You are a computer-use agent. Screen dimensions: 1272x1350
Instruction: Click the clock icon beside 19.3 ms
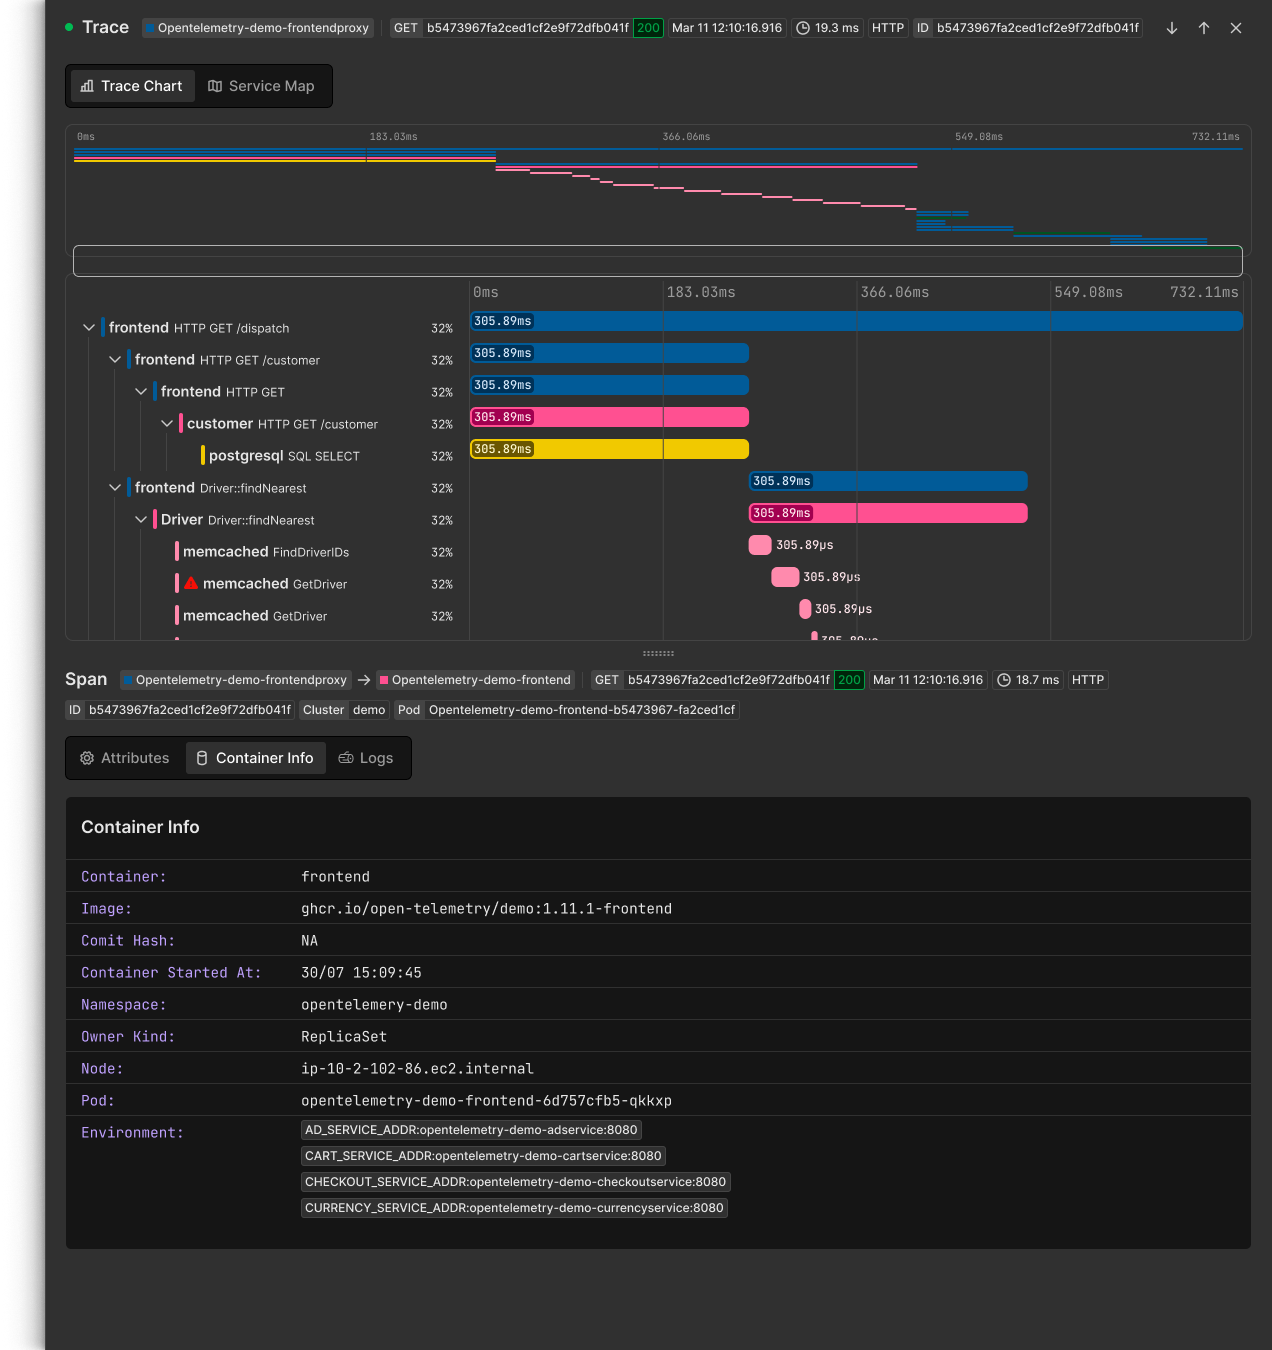802,28
